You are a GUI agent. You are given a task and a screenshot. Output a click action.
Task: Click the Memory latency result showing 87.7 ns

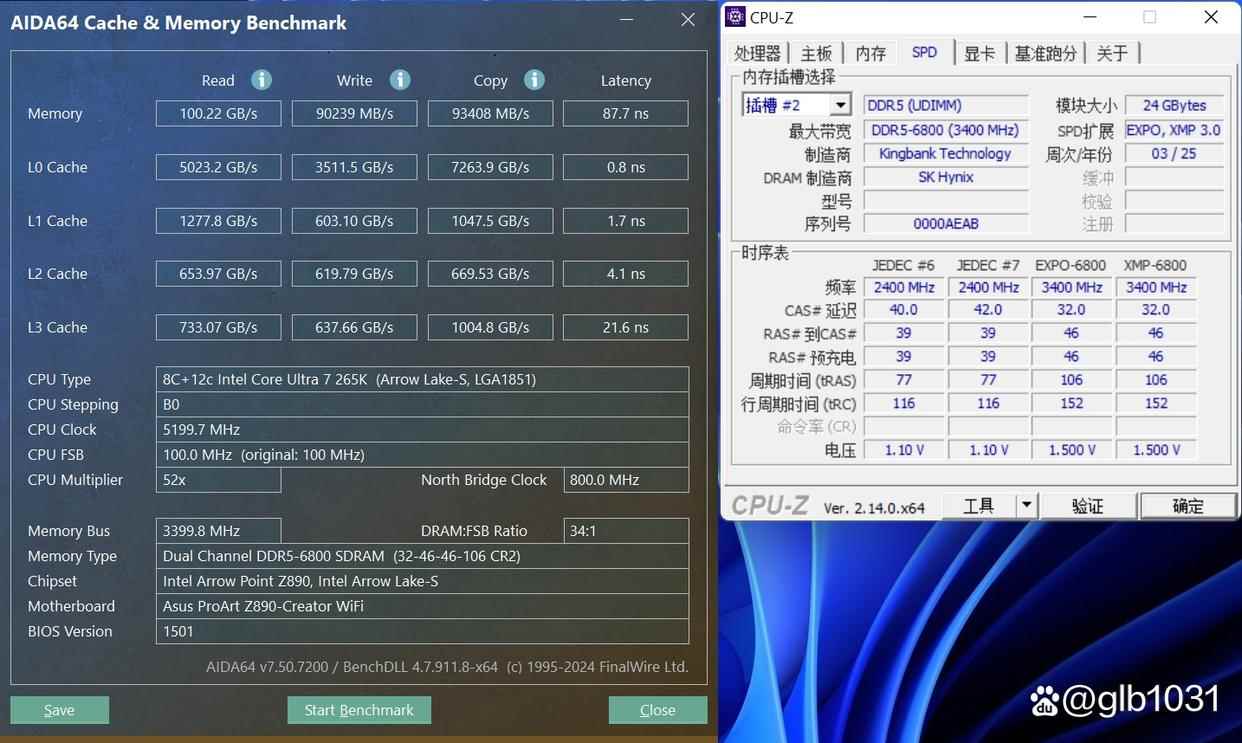(625, 113)
